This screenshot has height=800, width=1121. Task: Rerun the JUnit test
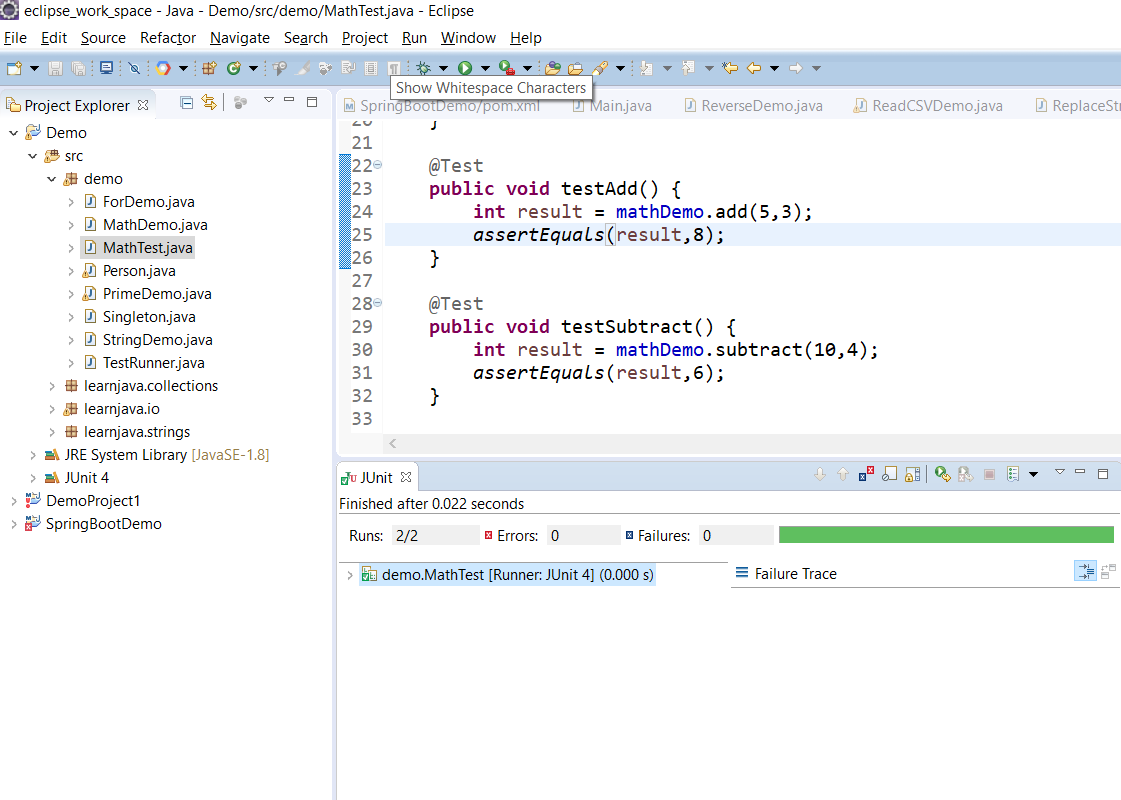tap(942, 475)
